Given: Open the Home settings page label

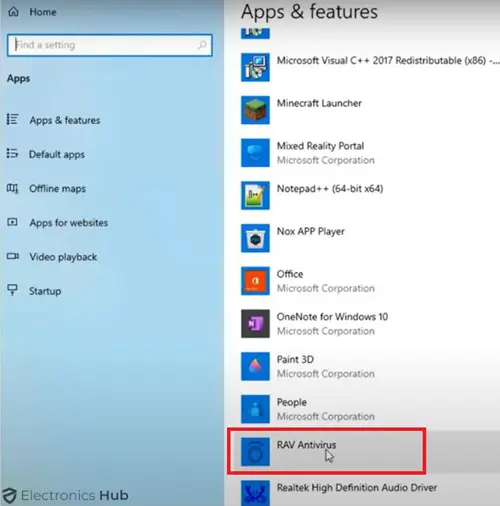Looking at the screenshot, I should [x=43, y=12].
